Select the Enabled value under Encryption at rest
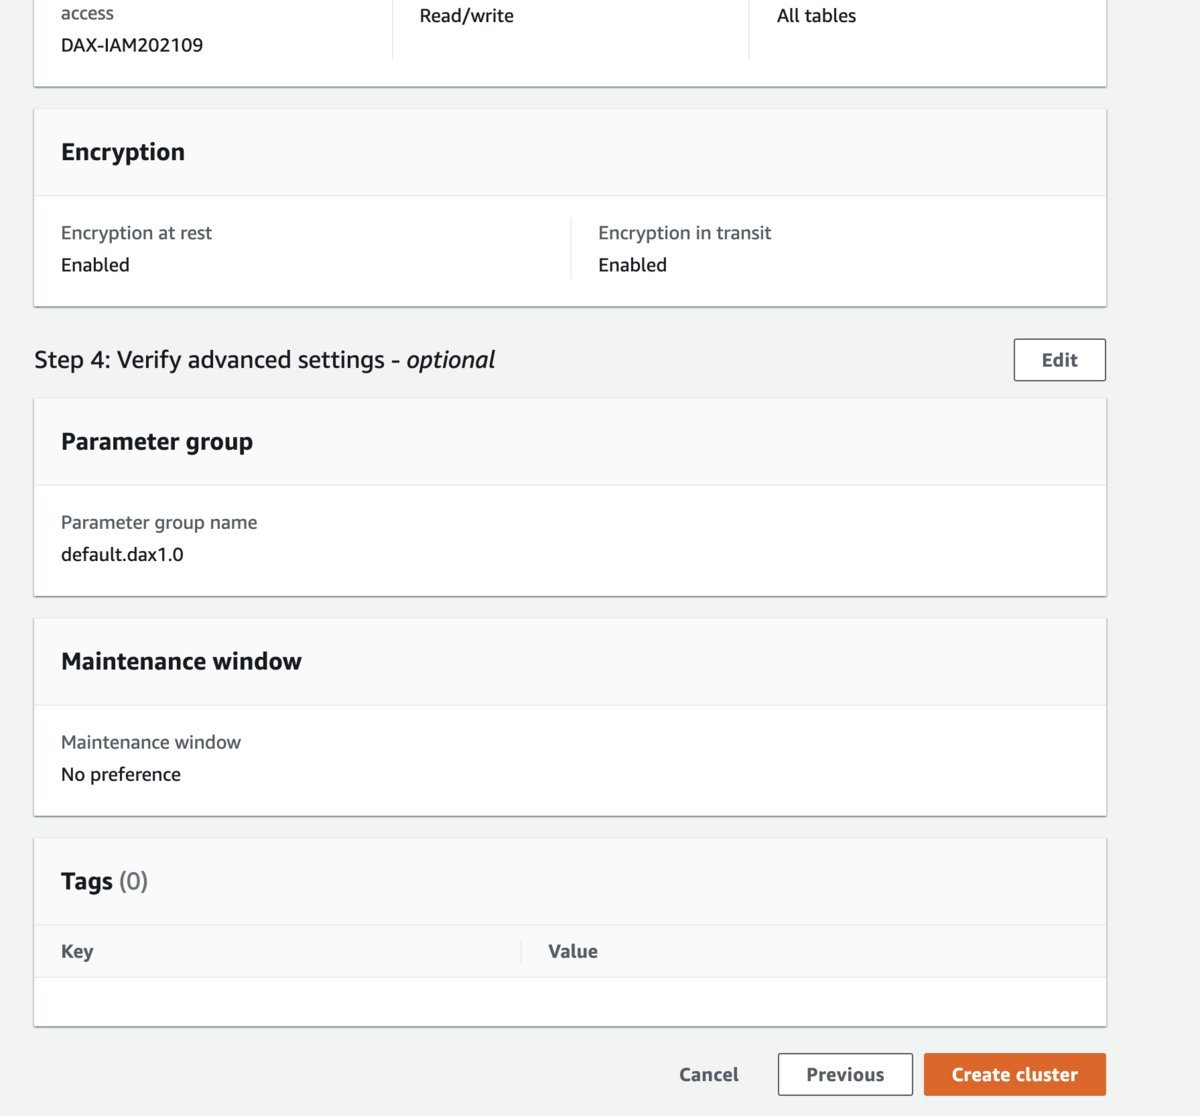This screenshot has width=1200, height=1116. tap(95, 265)
